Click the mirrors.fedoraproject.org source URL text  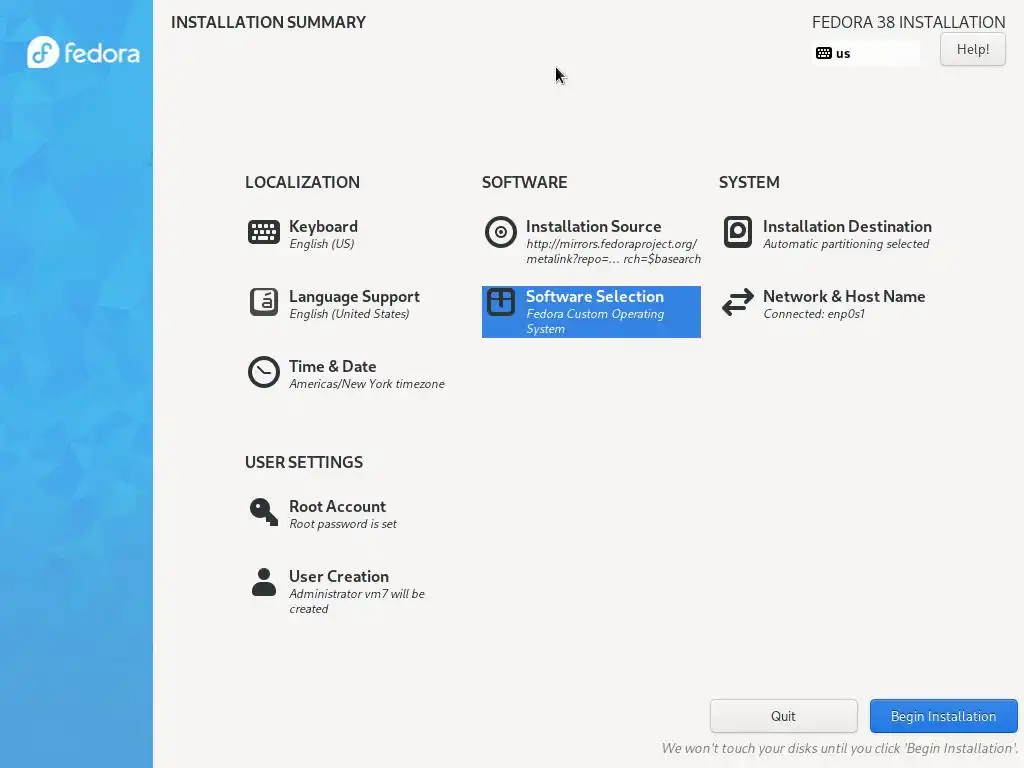pyautogui.click(x=613, y=251)
